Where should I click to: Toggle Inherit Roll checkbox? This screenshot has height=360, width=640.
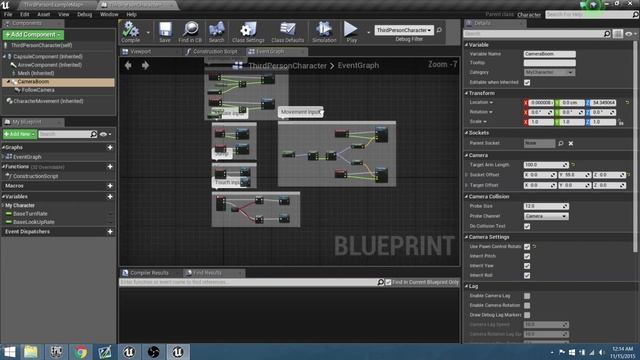pyautogui.click(x=527, y=276)
